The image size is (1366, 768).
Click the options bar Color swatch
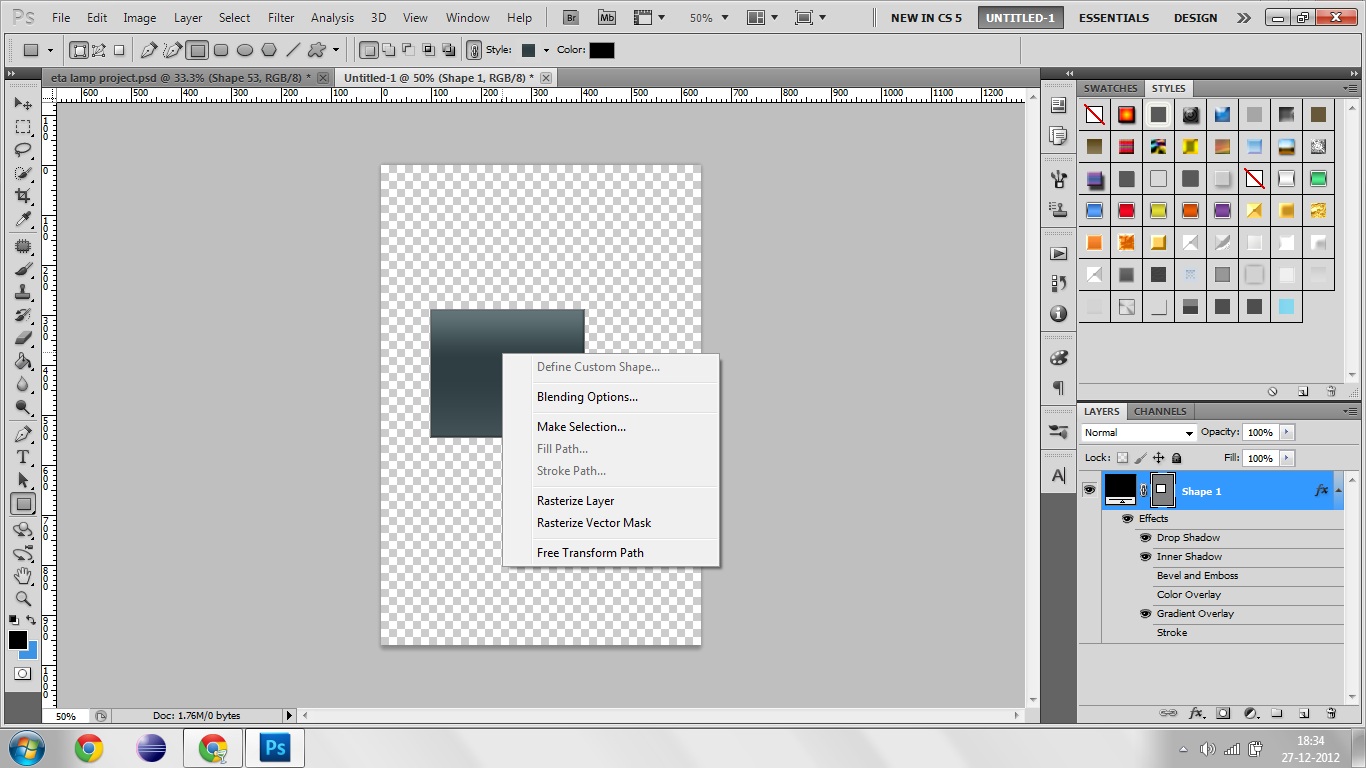[x=601, y=50]
